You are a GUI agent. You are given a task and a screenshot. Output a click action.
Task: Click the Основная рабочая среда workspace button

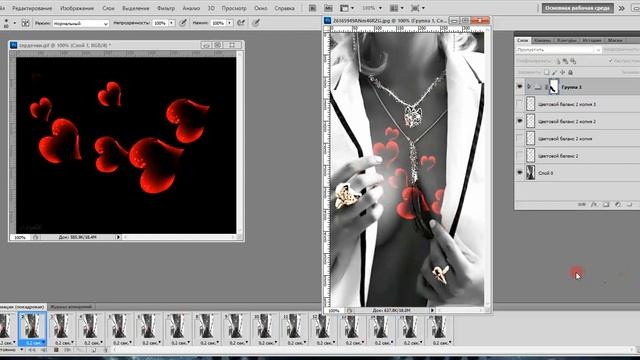pos(577,8)
